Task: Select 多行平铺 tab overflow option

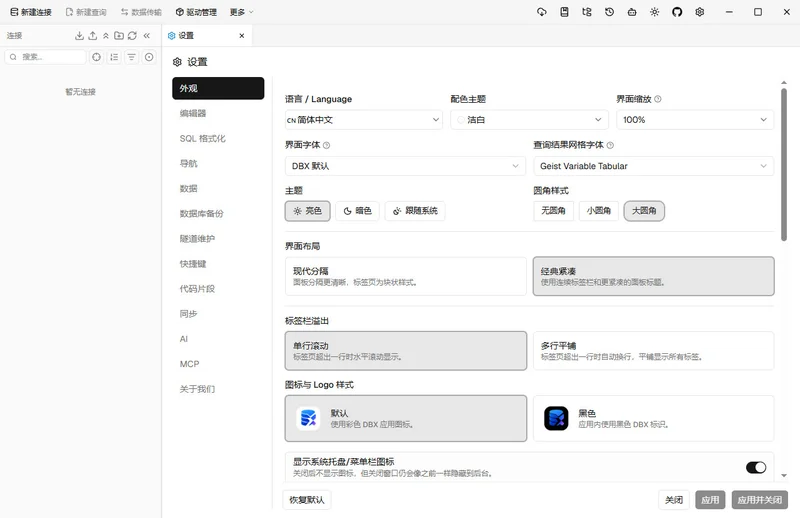Action: point(654,351)
